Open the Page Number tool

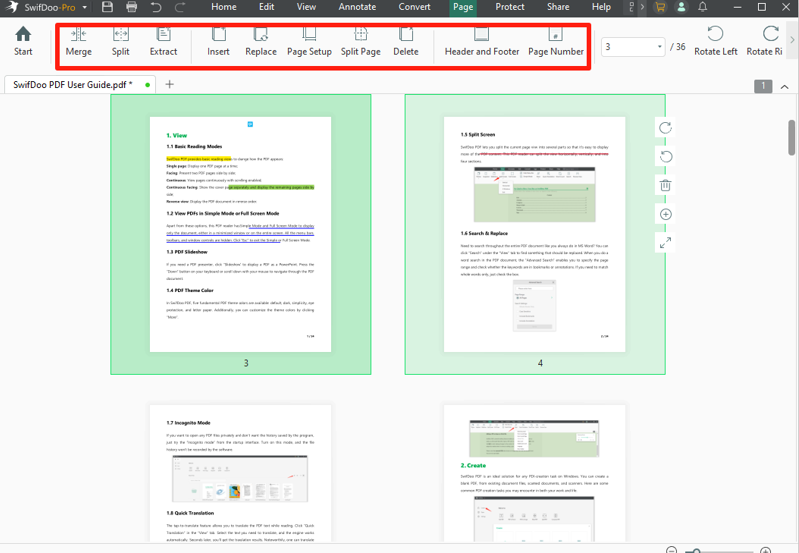click(555, 42)
